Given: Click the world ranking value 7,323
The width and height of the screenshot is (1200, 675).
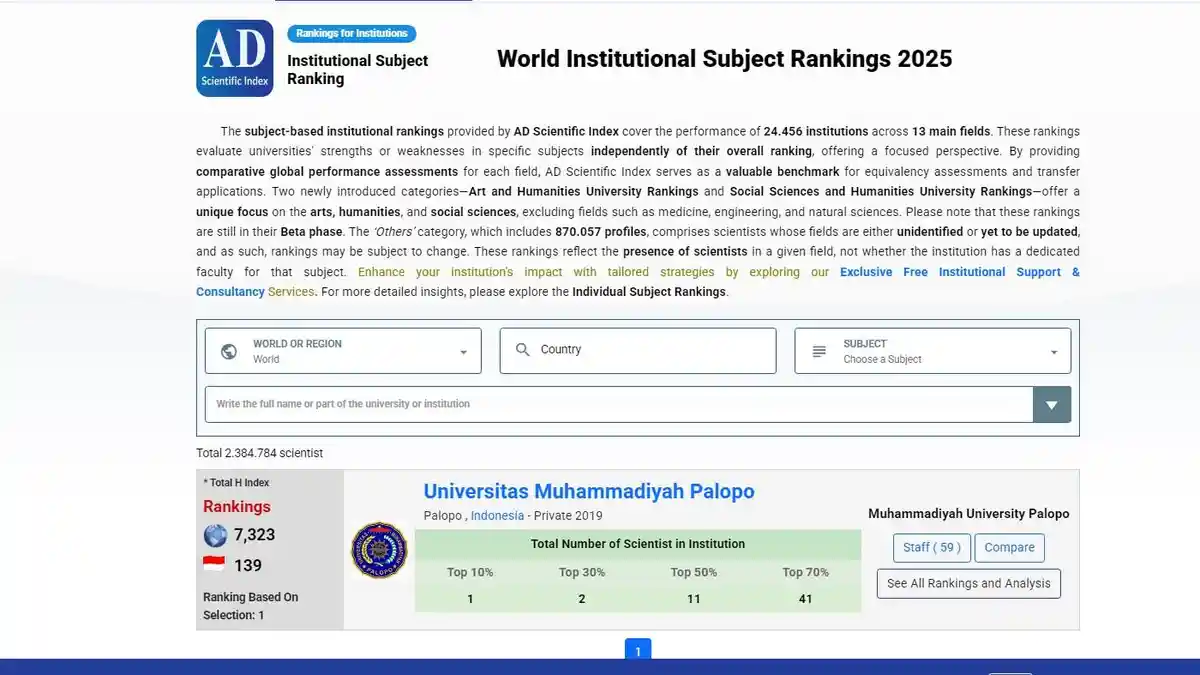Looking at the screenshot, I should coord(254,535).
